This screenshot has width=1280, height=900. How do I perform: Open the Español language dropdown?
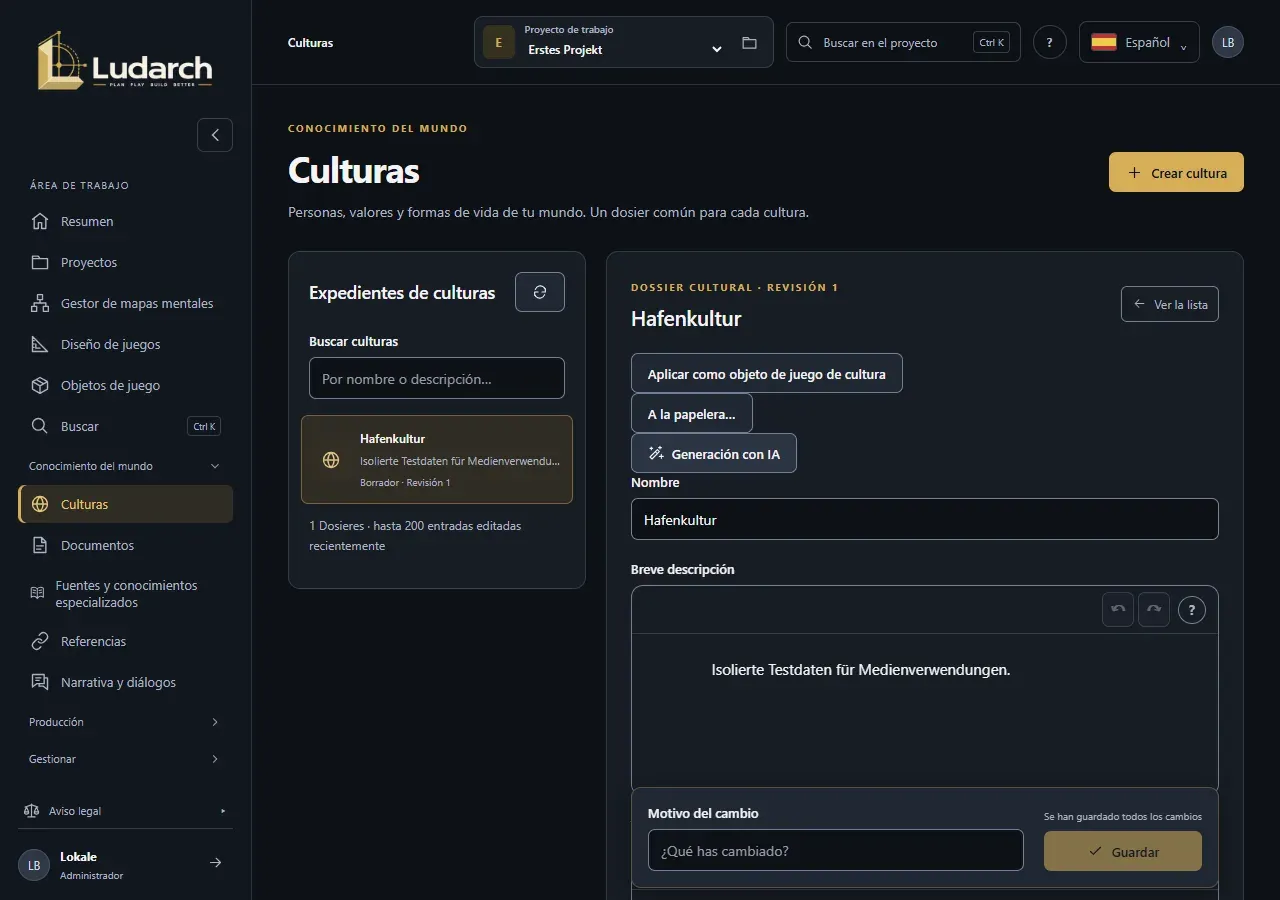tap(1139, 42)
